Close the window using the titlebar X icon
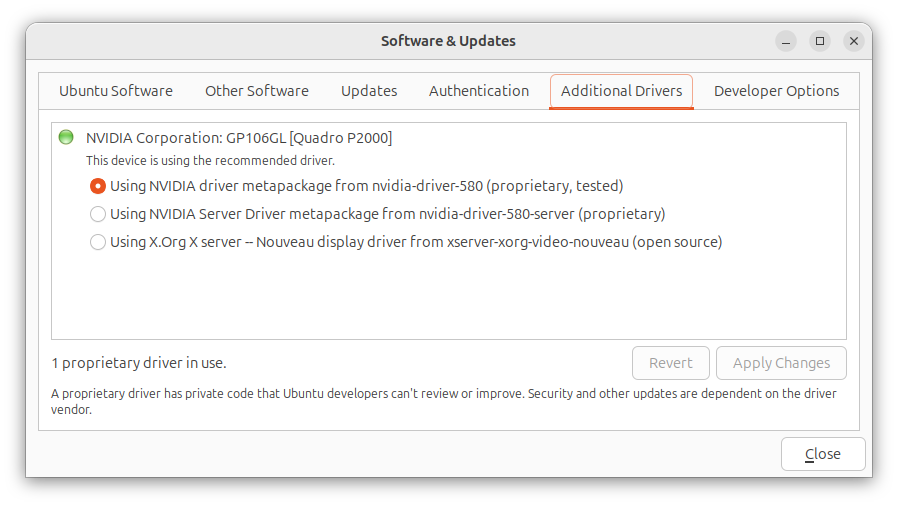 pyautogui.click(x=853, y=41)
